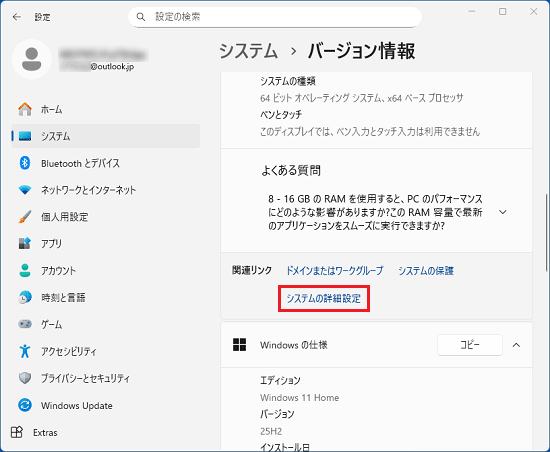The width and height of the screenshot is (550, 452).
Task: Click the Bluetooth icon in sidebar
Action: pos(25,163)
